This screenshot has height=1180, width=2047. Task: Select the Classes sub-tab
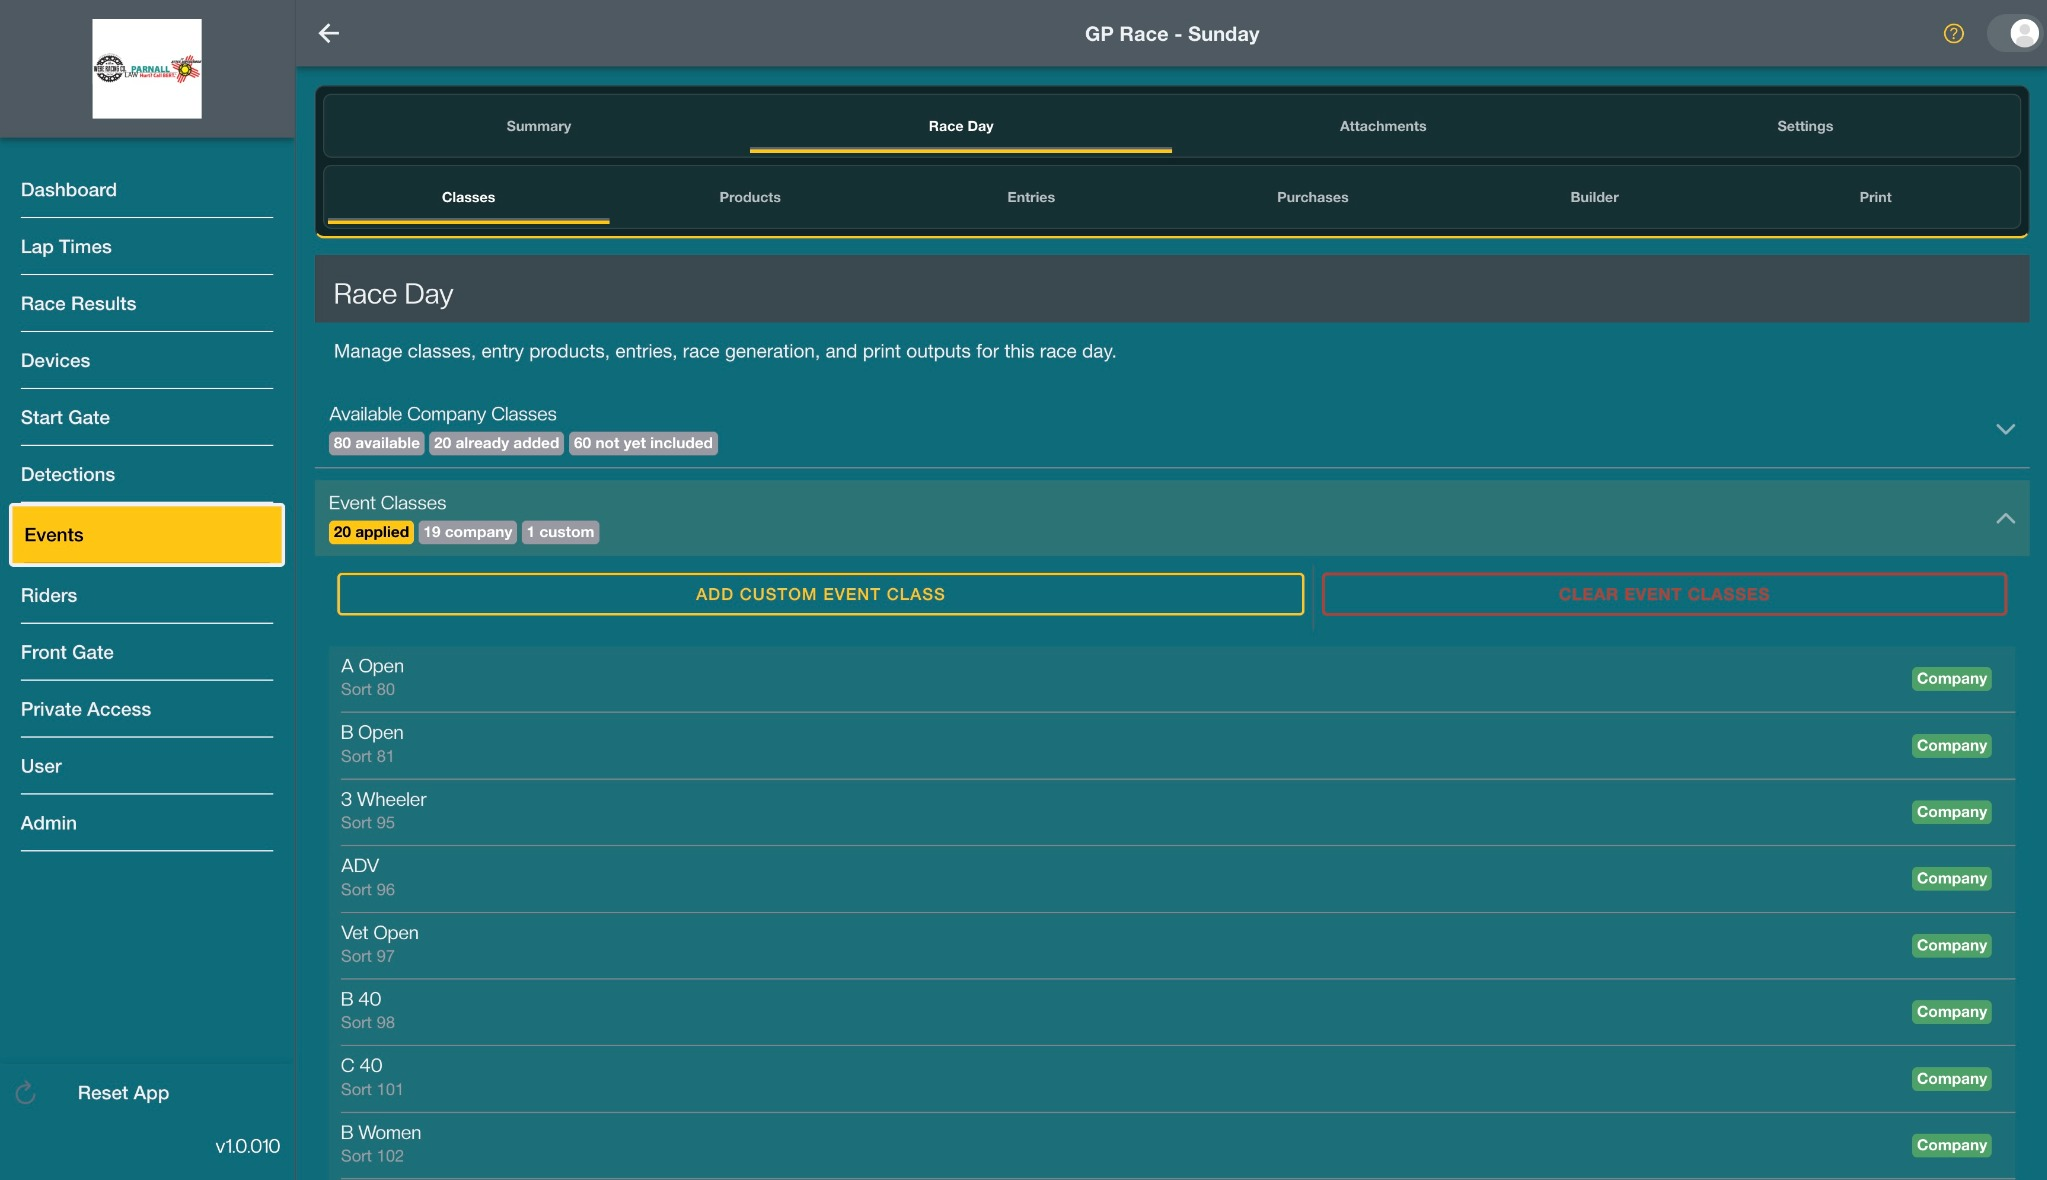(x=468, y=197)
